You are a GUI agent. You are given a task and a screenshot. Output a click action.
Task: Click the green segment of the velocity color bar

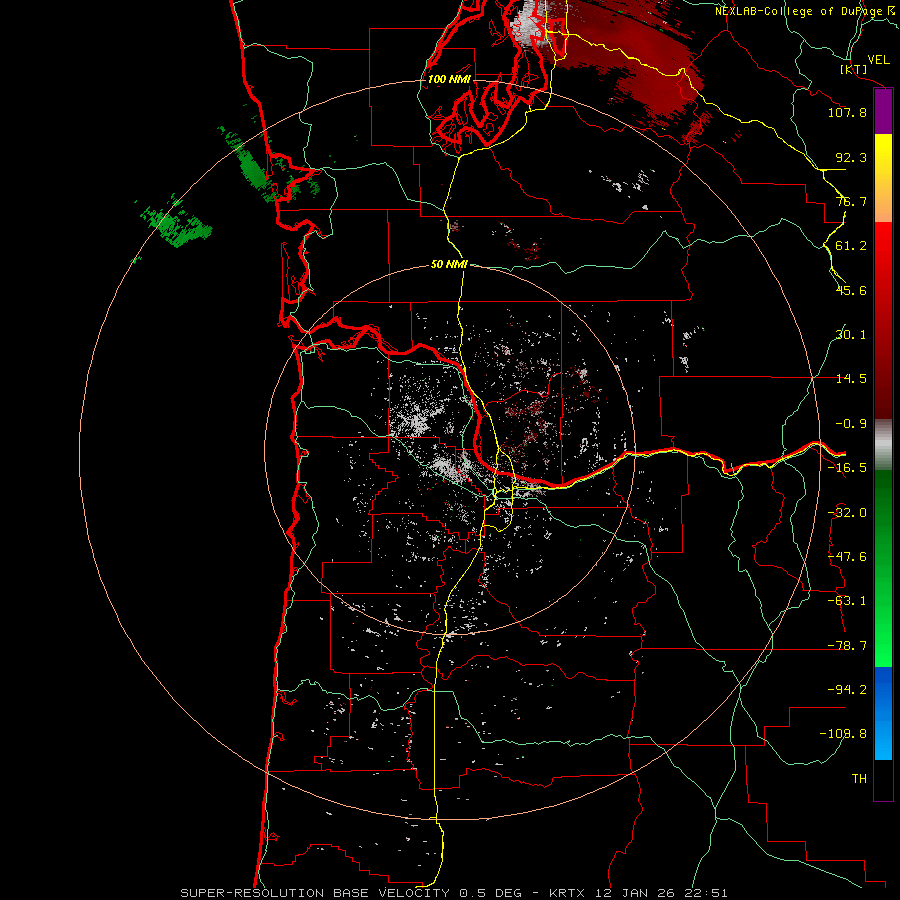point(883,568)
